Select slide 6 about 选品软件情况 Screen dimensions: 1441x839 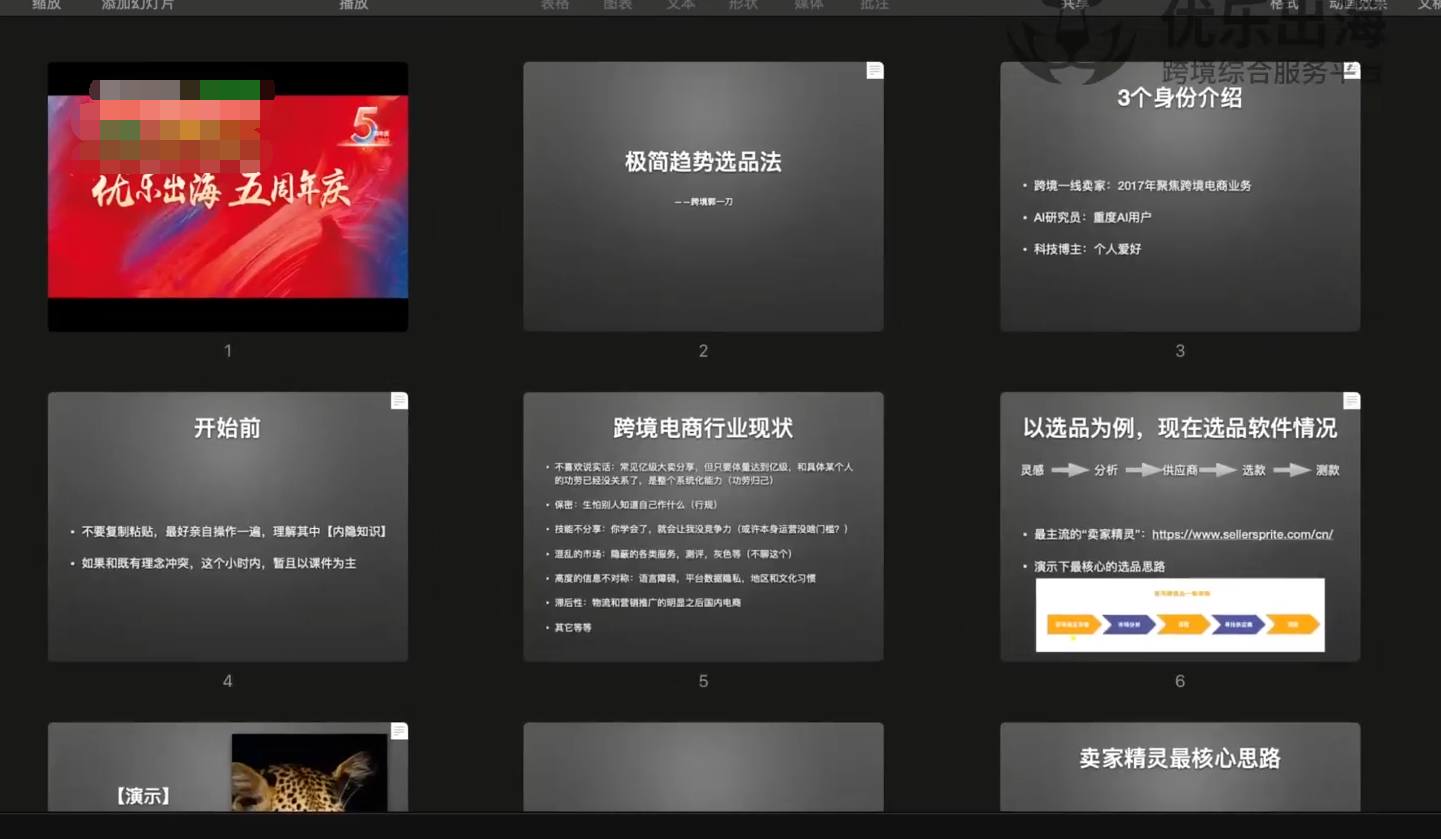1180,526
